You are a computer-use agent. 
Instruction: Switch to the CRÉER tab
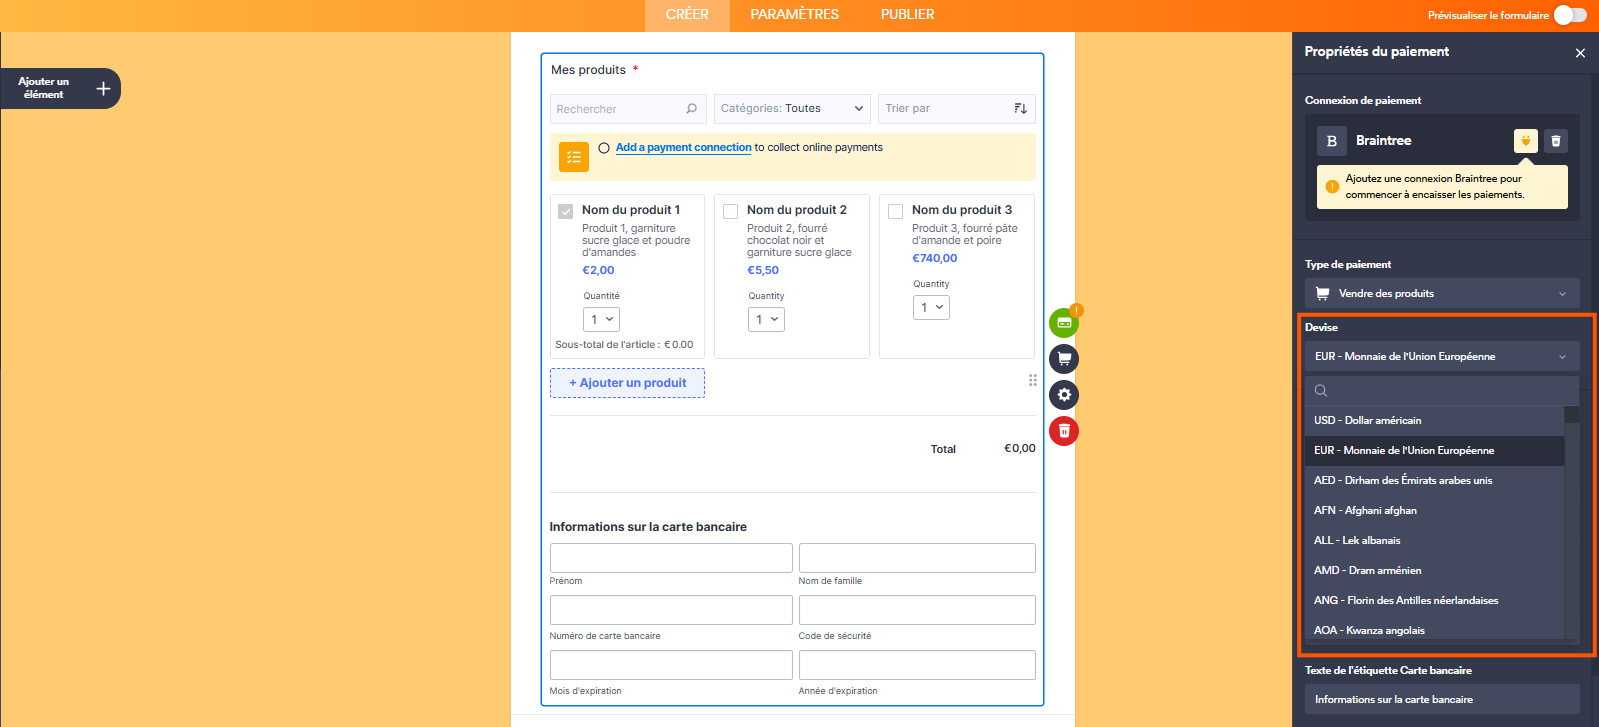[x=687, y=15]
